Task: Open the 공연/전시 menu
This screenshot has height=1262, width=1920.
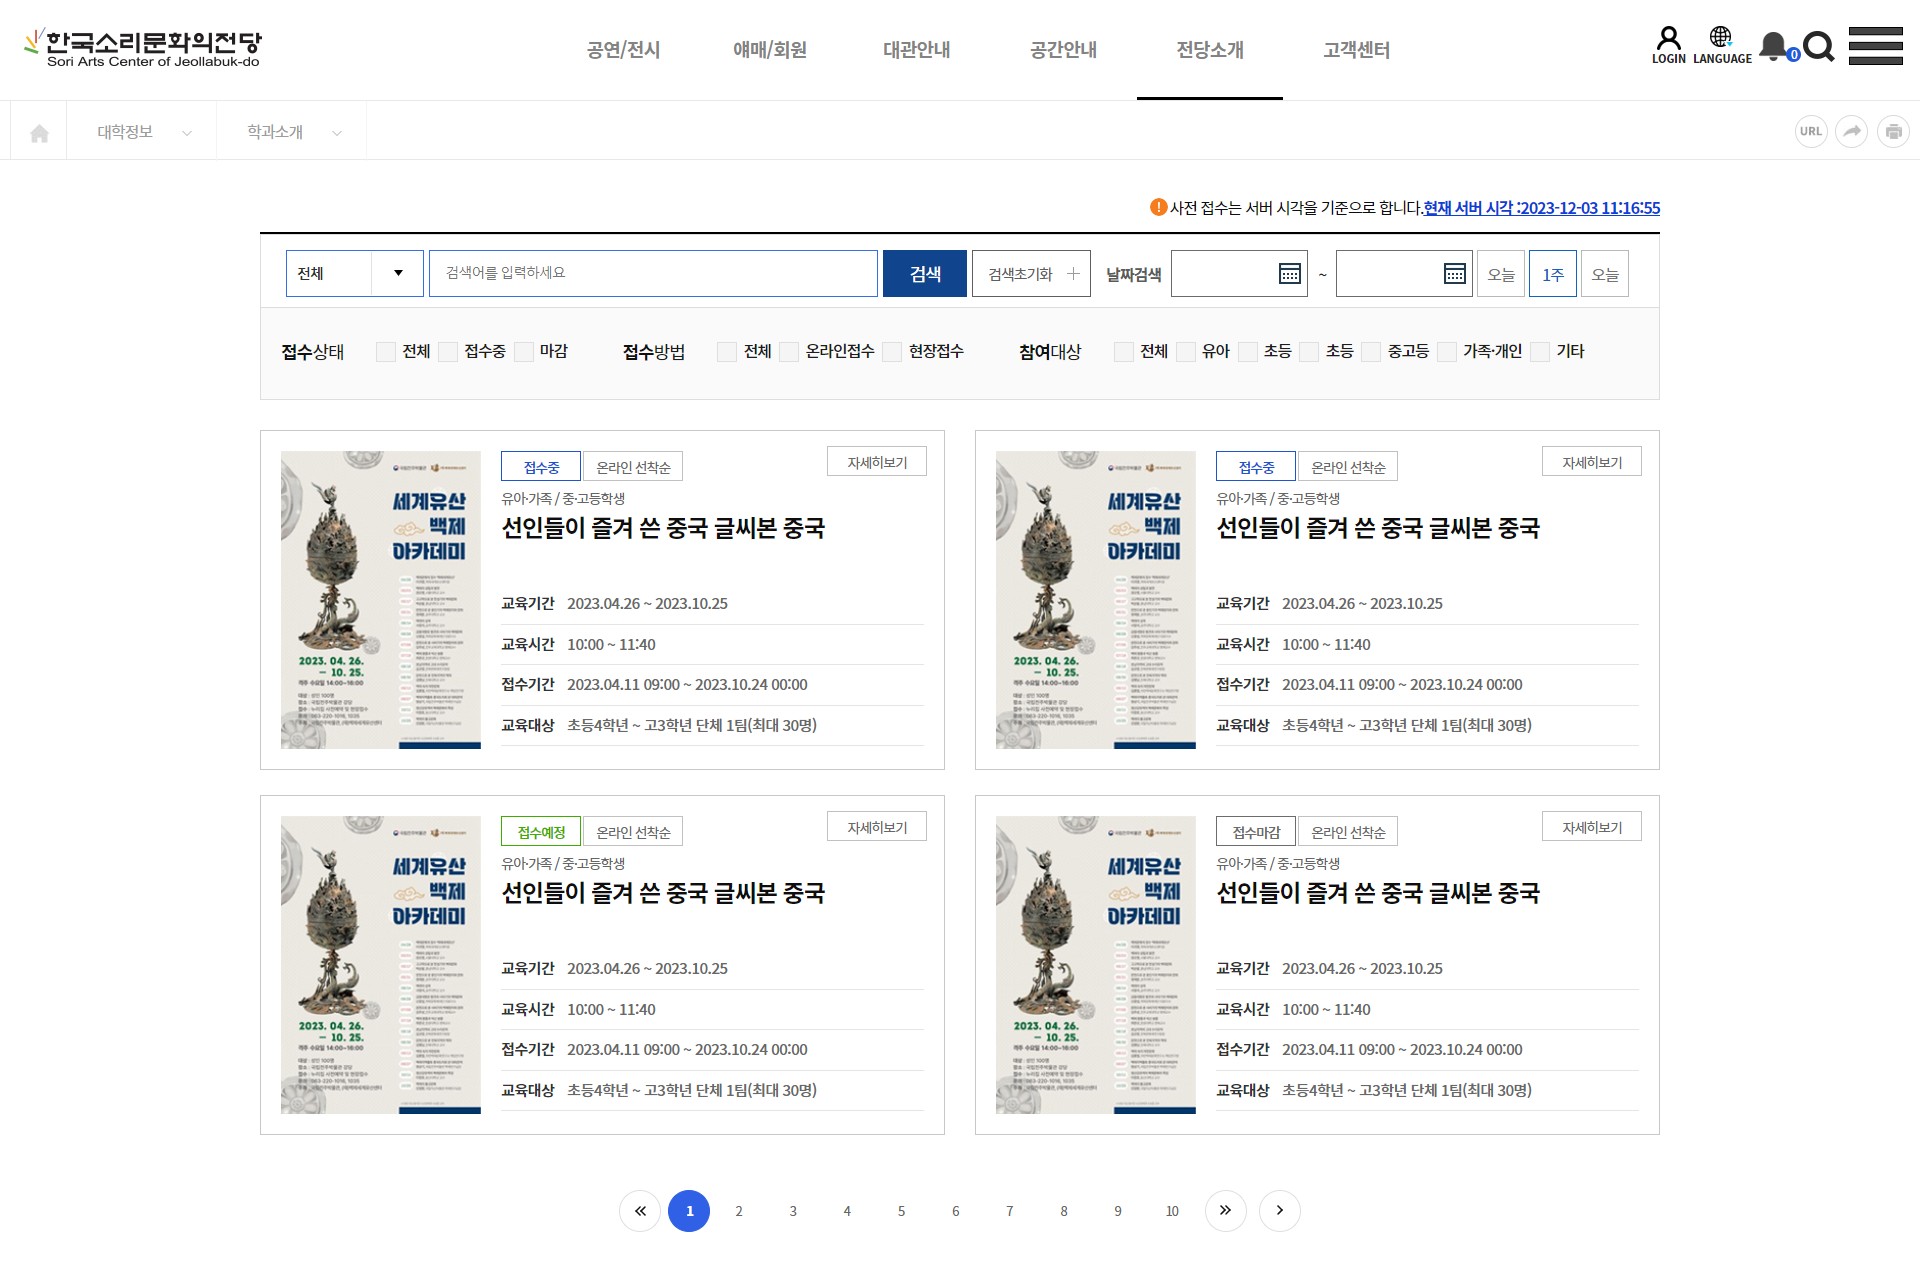Action: [623, 50]
